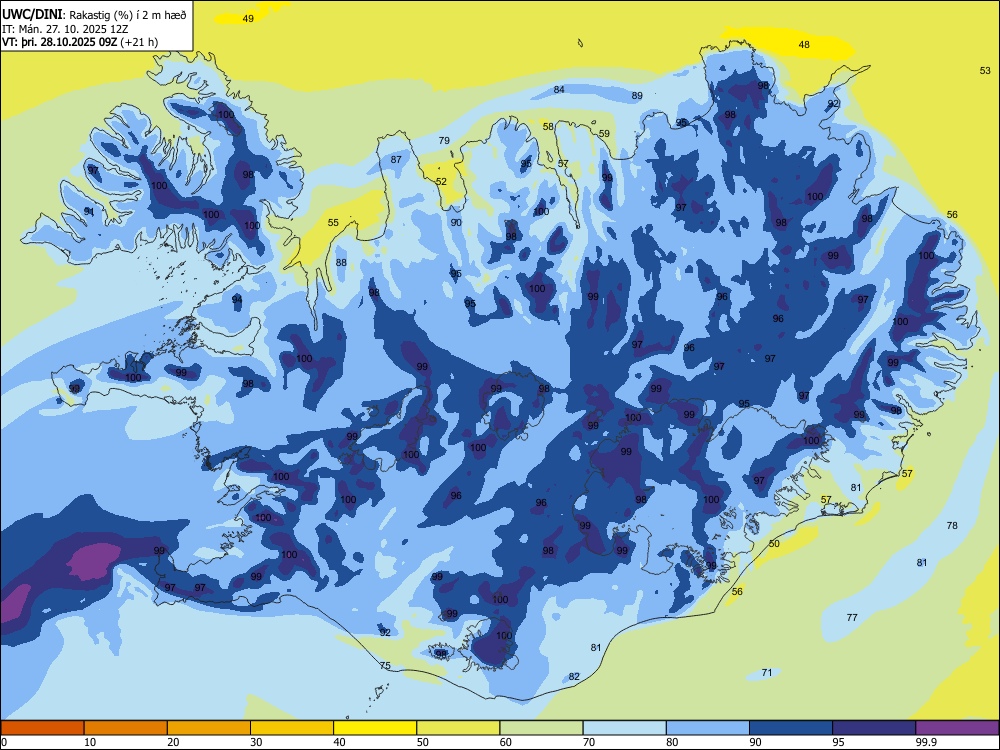The image size is (1000, 750).
Task: Click the purple legend swatch above 99.9
Action: click(957, 728)
